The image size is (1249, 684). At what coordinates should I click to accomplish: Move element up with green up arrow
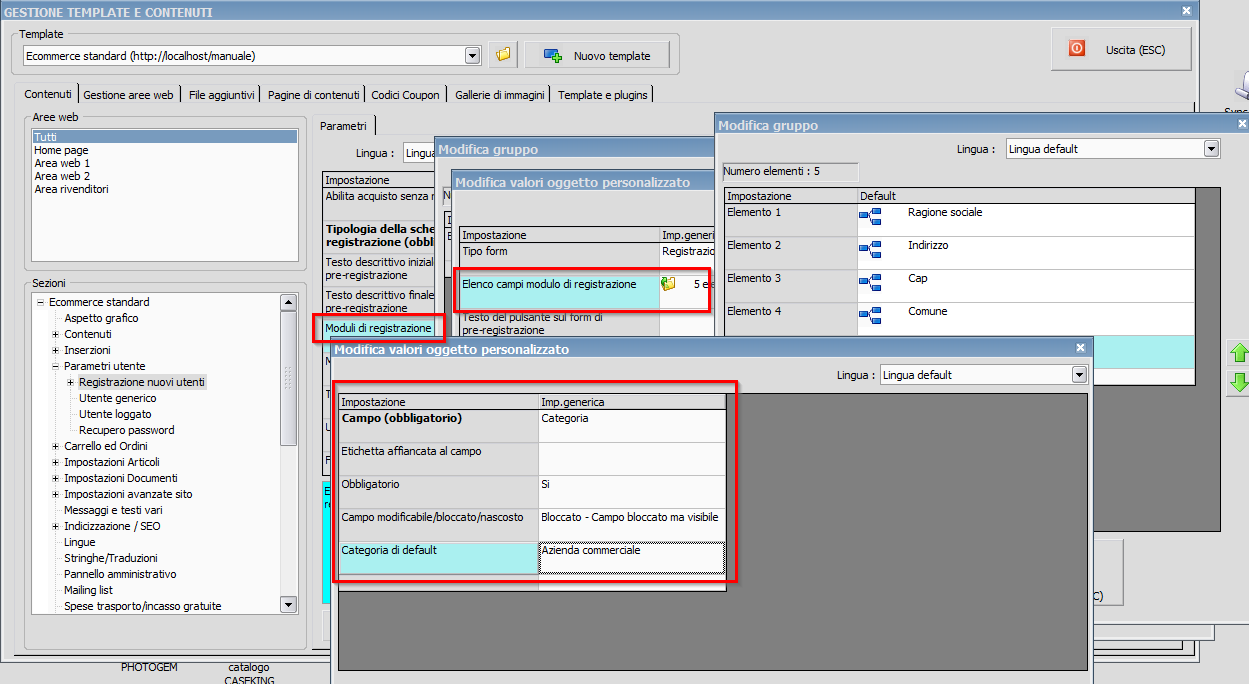click(1238, 353)
